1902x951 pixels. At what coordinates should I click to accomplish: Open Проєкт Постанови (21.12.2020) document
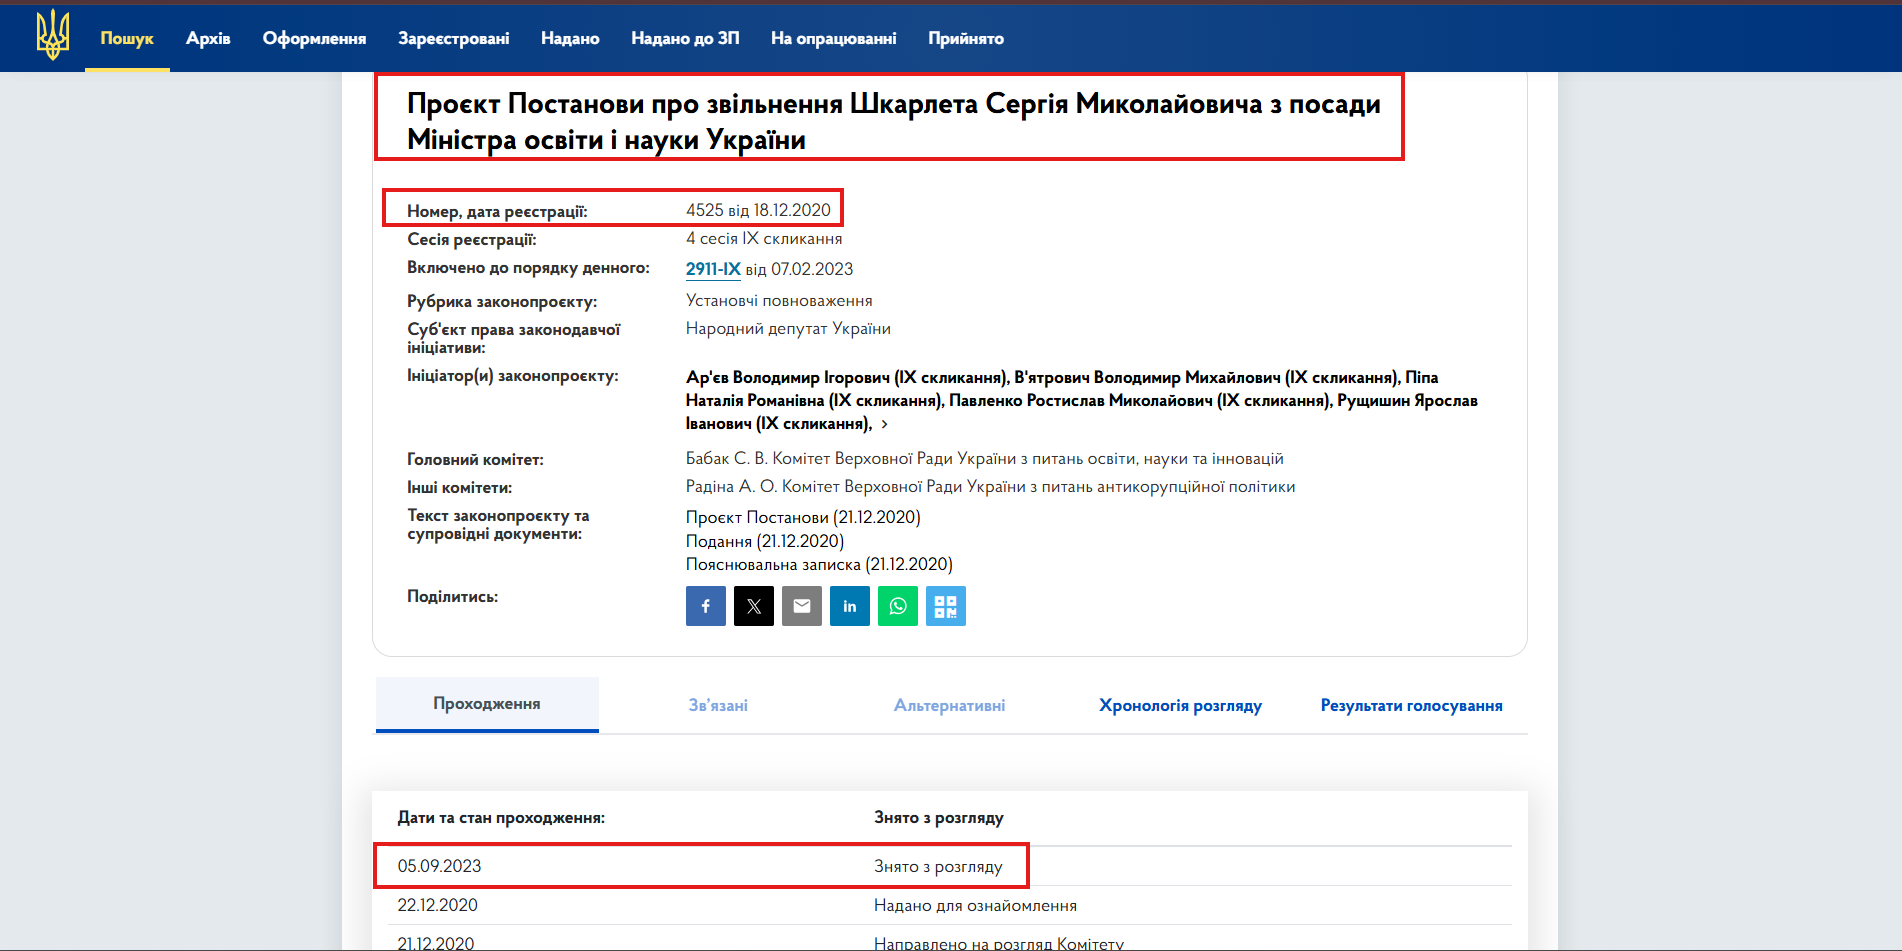click(803, 517)
